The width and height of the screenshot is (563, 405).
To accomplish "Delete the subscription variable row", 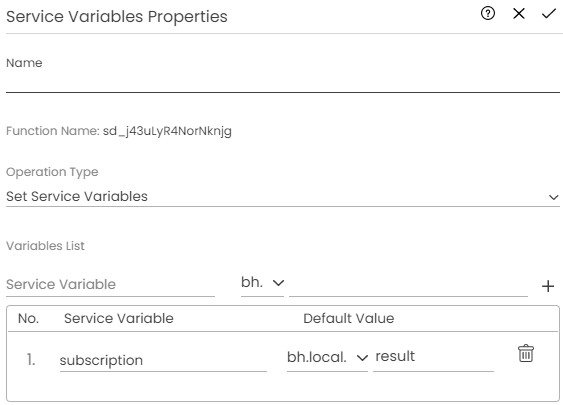I will point(526,353).
